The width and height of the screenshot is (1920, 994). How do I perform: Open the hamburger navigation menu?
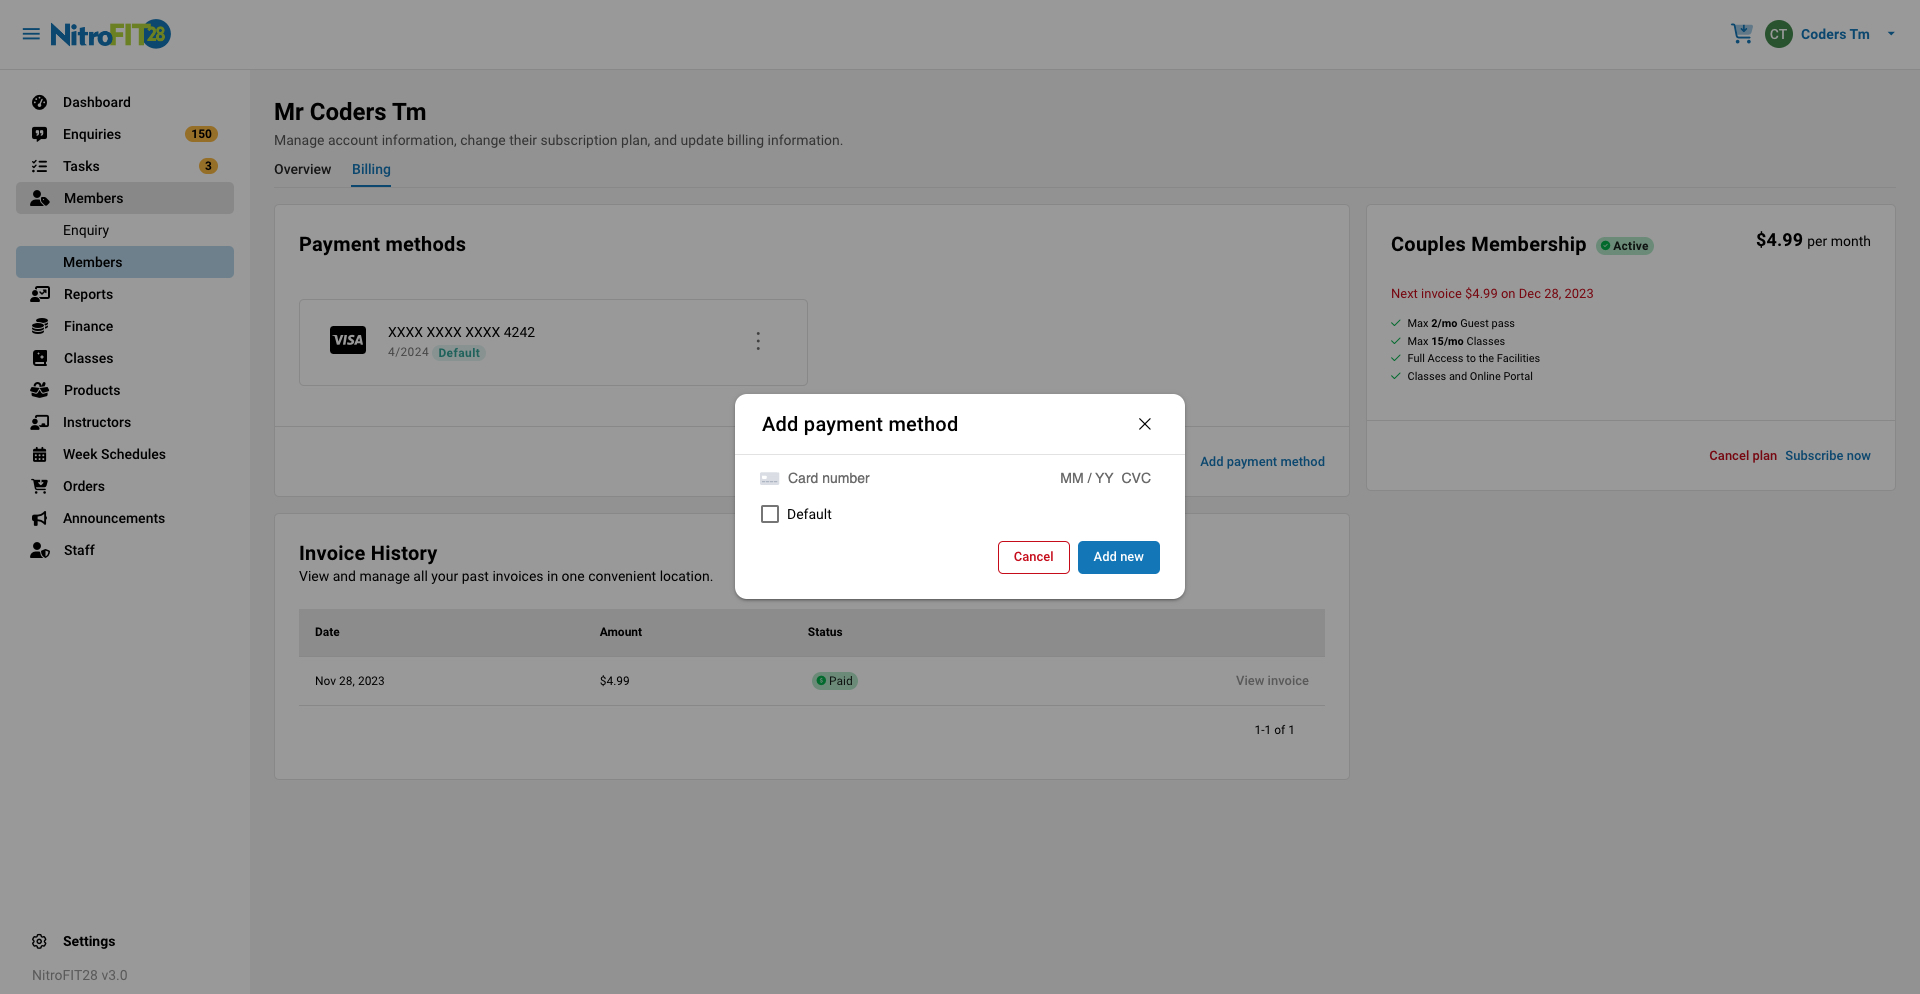pyautogui.click(x=31, y=34)
